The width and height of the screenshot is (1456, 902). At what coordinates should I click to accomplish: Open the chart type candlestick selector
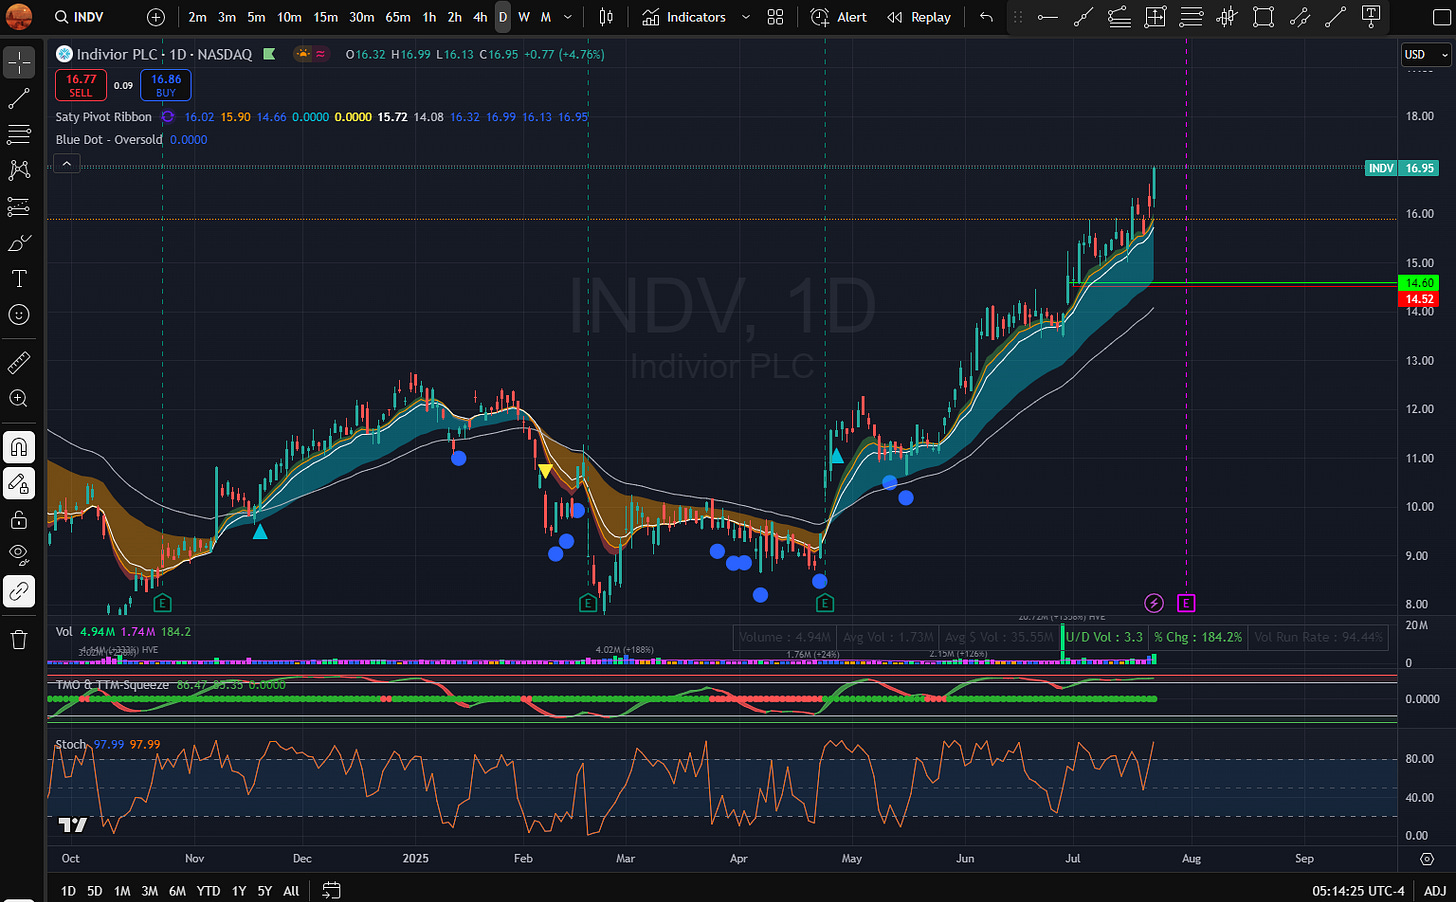[606, 17]
